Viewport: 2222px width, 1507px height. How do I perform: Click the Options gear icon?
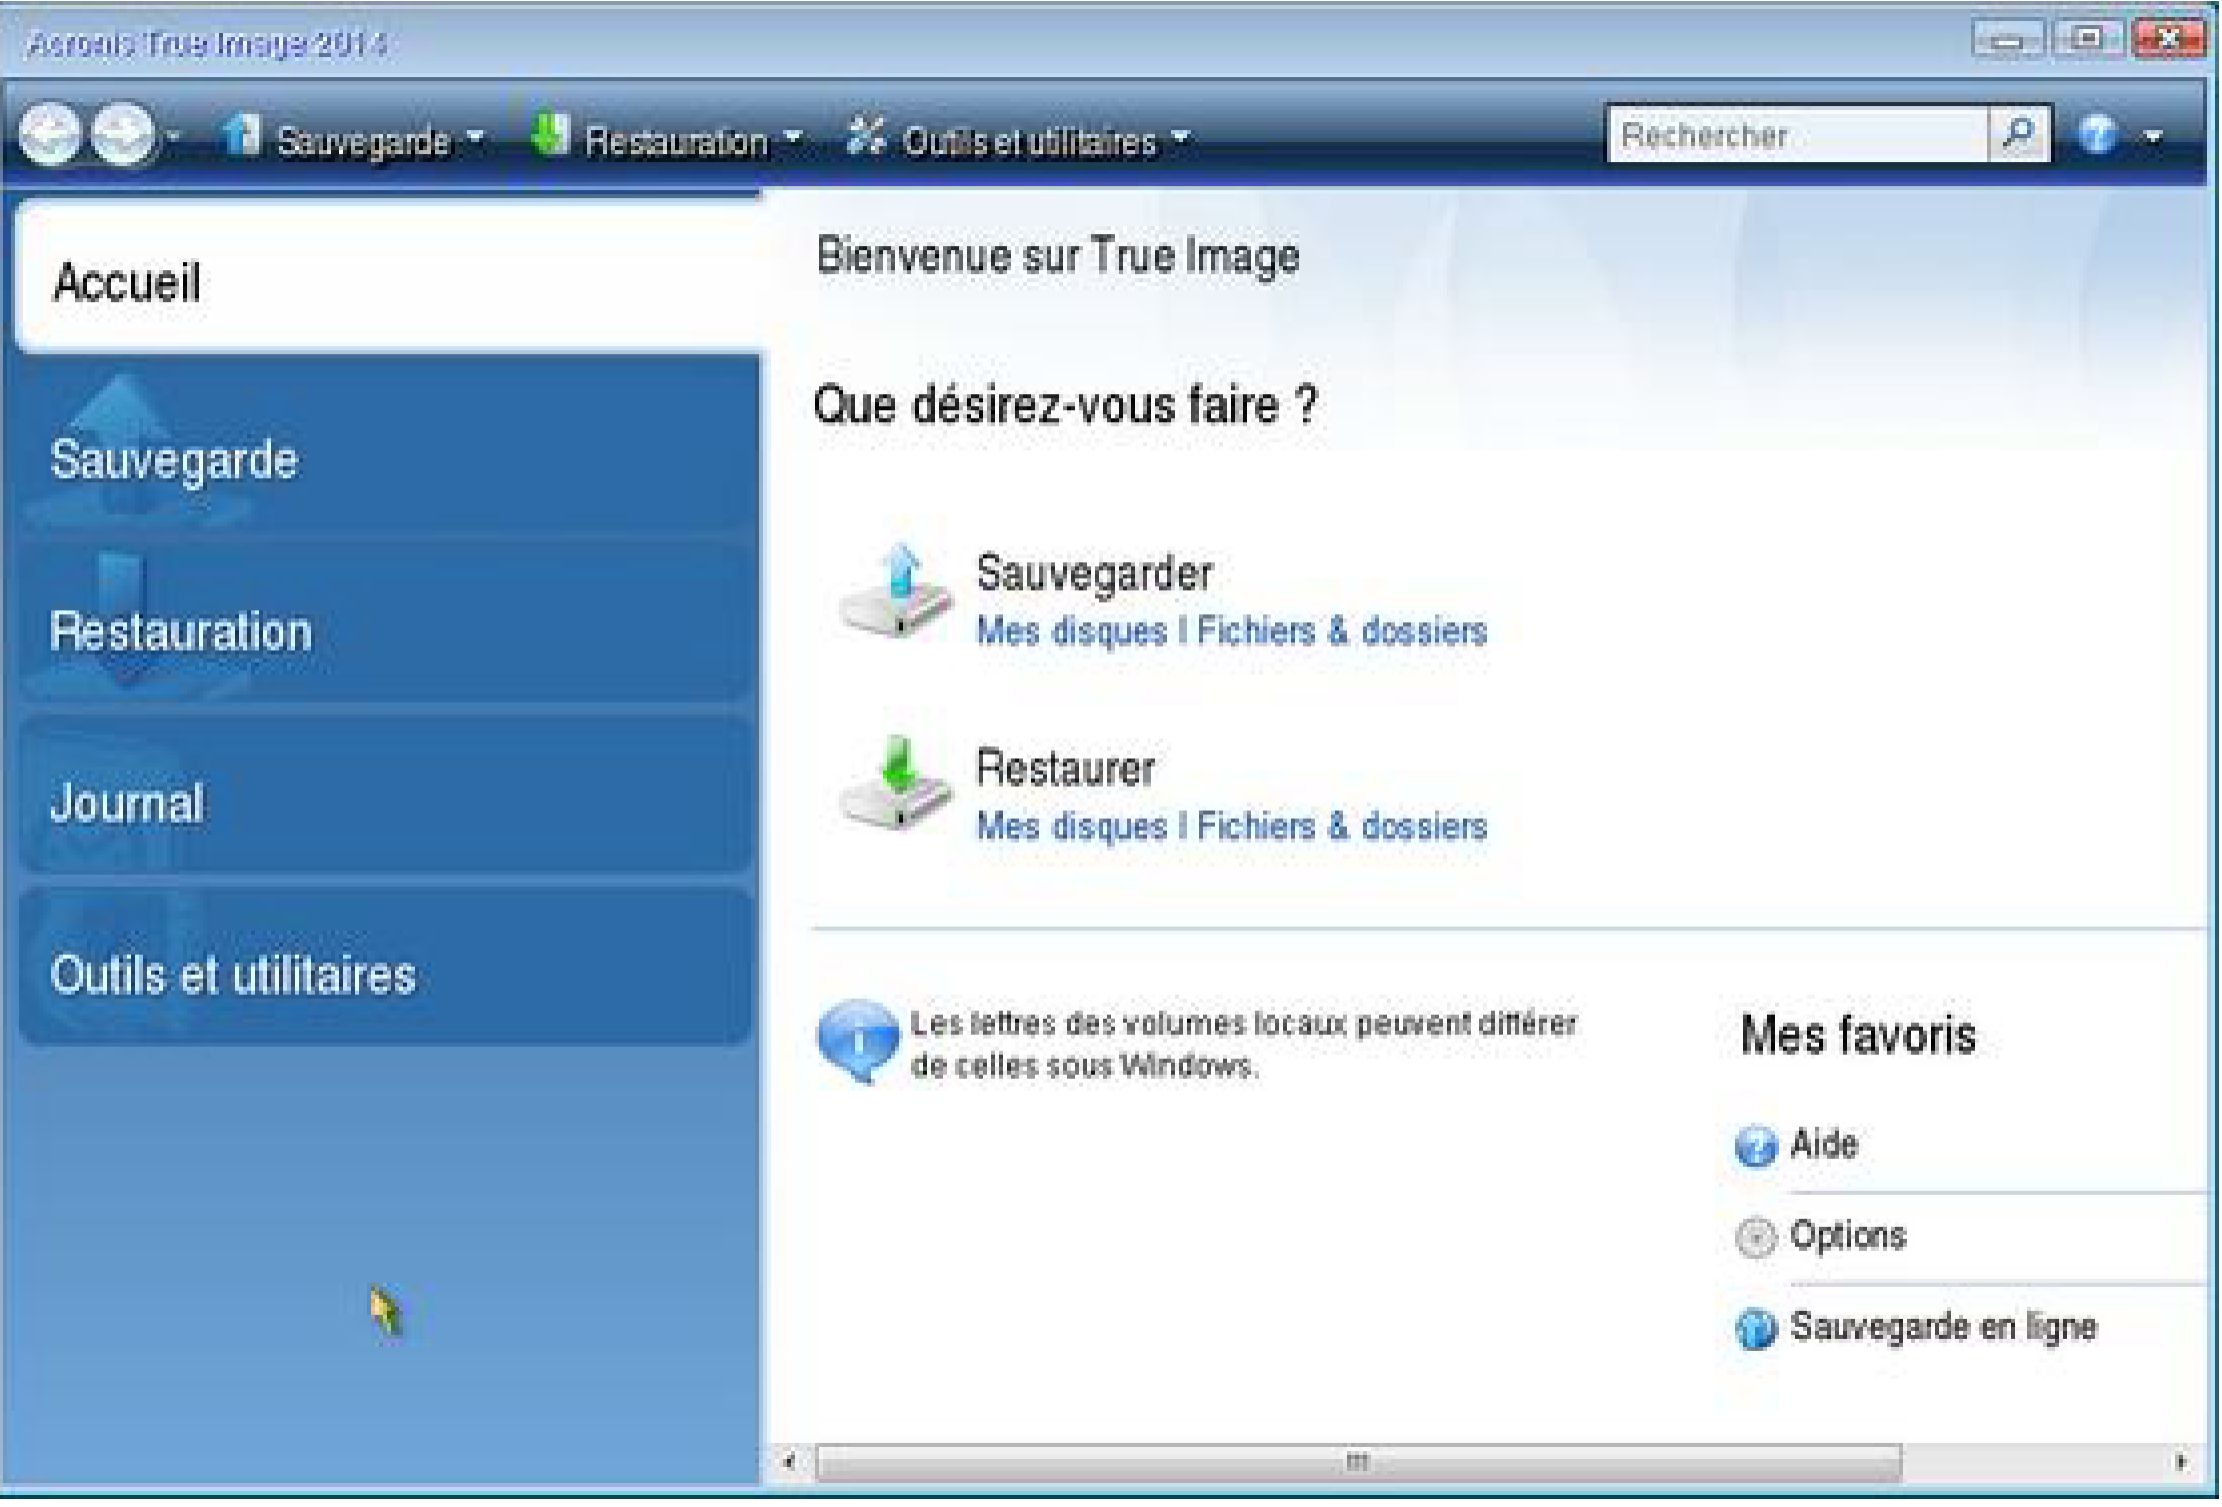[1755, 1238]
